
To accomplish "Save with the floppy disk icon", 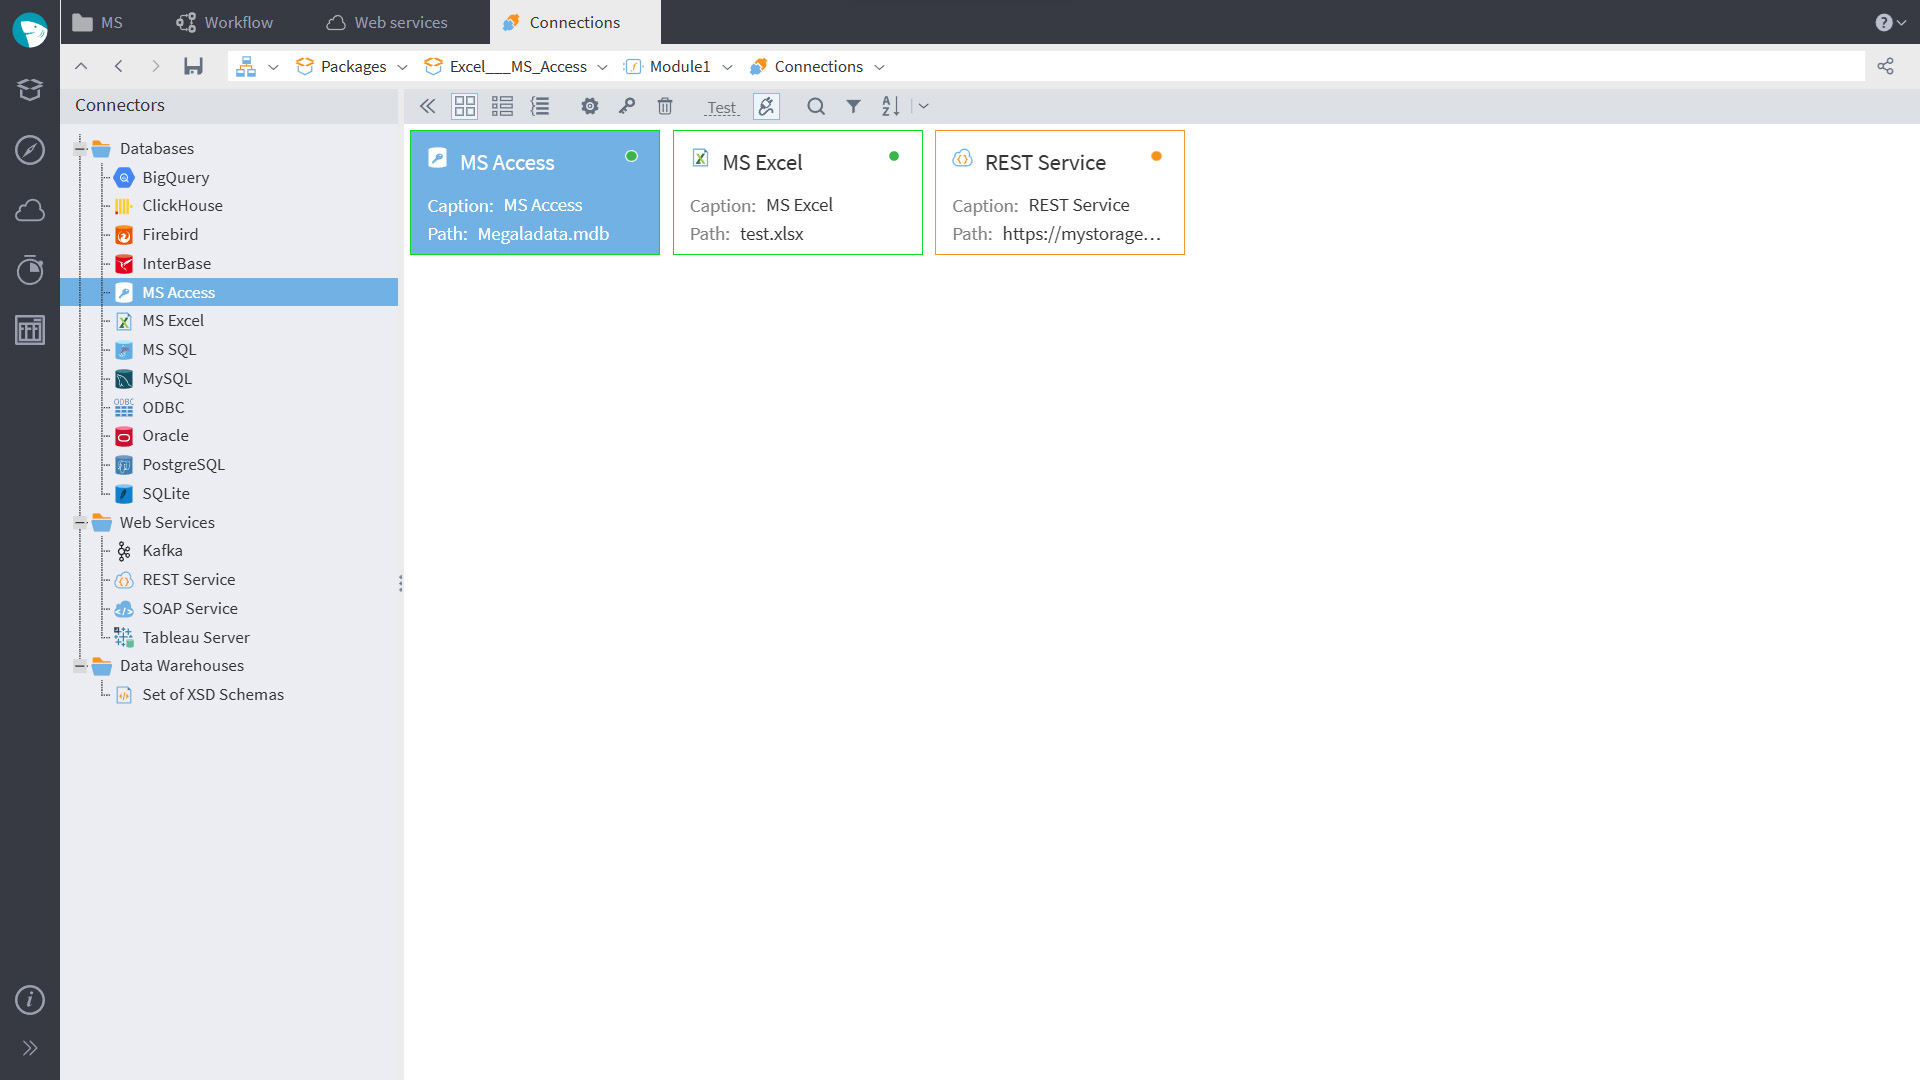I will pos(193,66).
